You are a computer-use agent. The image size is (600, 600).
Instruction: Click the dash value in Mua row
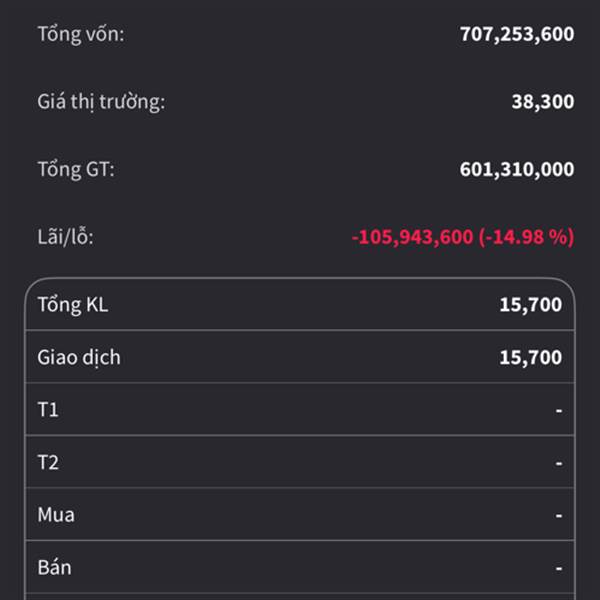(x=558, y=515)
